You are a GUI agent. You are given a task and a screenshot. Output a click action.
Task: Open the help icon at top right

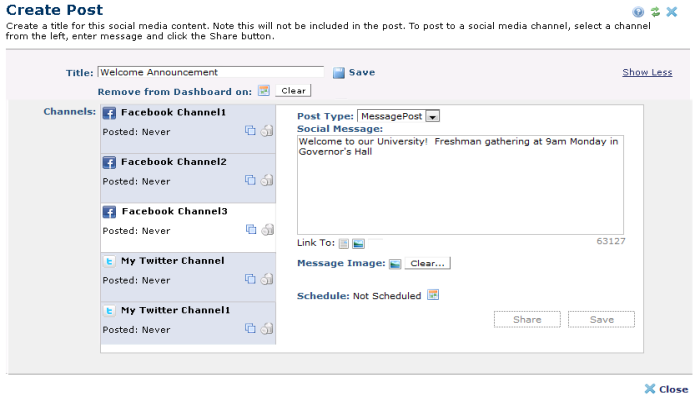(638, 11)
